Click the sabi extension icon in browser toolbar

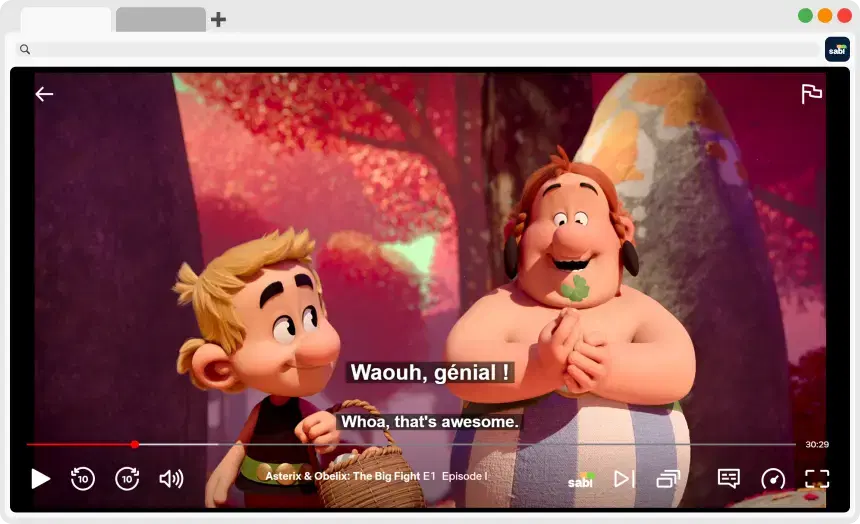[837, 49]
